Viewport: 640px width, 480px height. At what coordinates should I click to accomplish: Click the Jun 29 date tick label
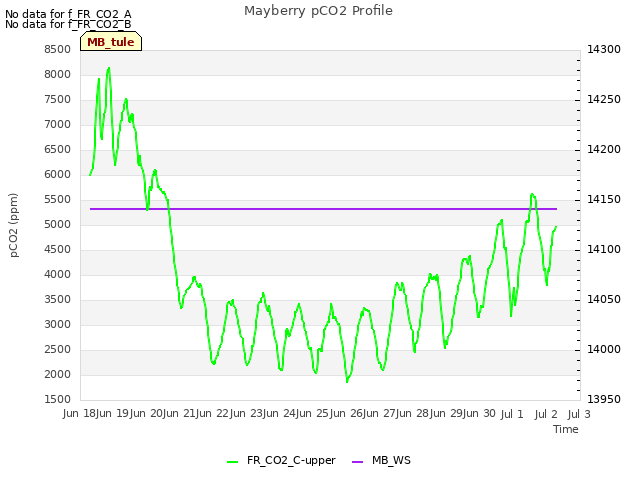(448, 414)
